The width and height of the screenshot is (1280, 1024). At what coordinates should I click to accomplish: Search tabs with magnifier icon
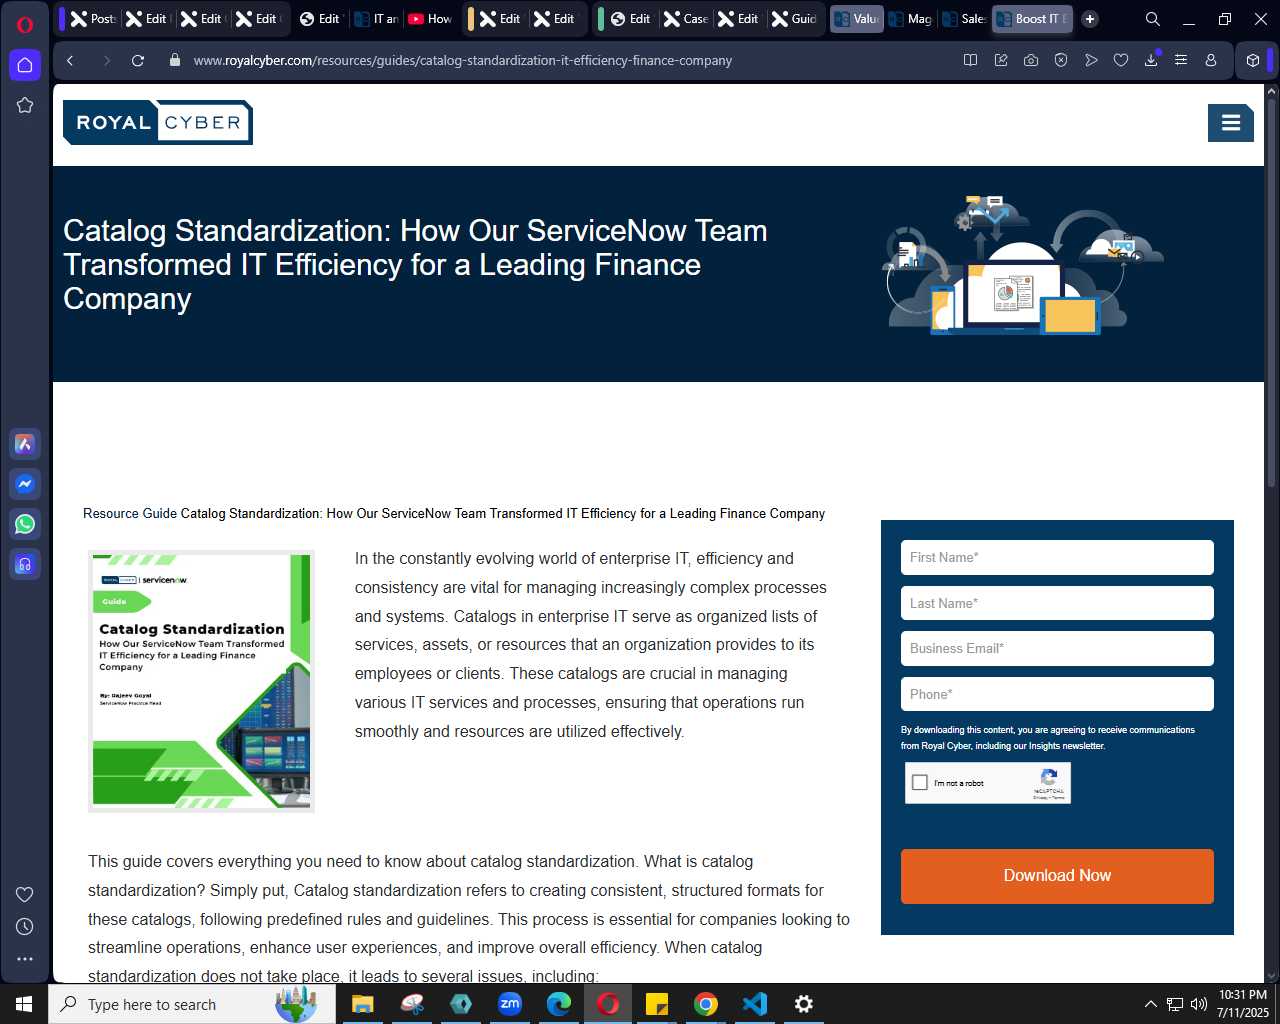point(1152,19)
